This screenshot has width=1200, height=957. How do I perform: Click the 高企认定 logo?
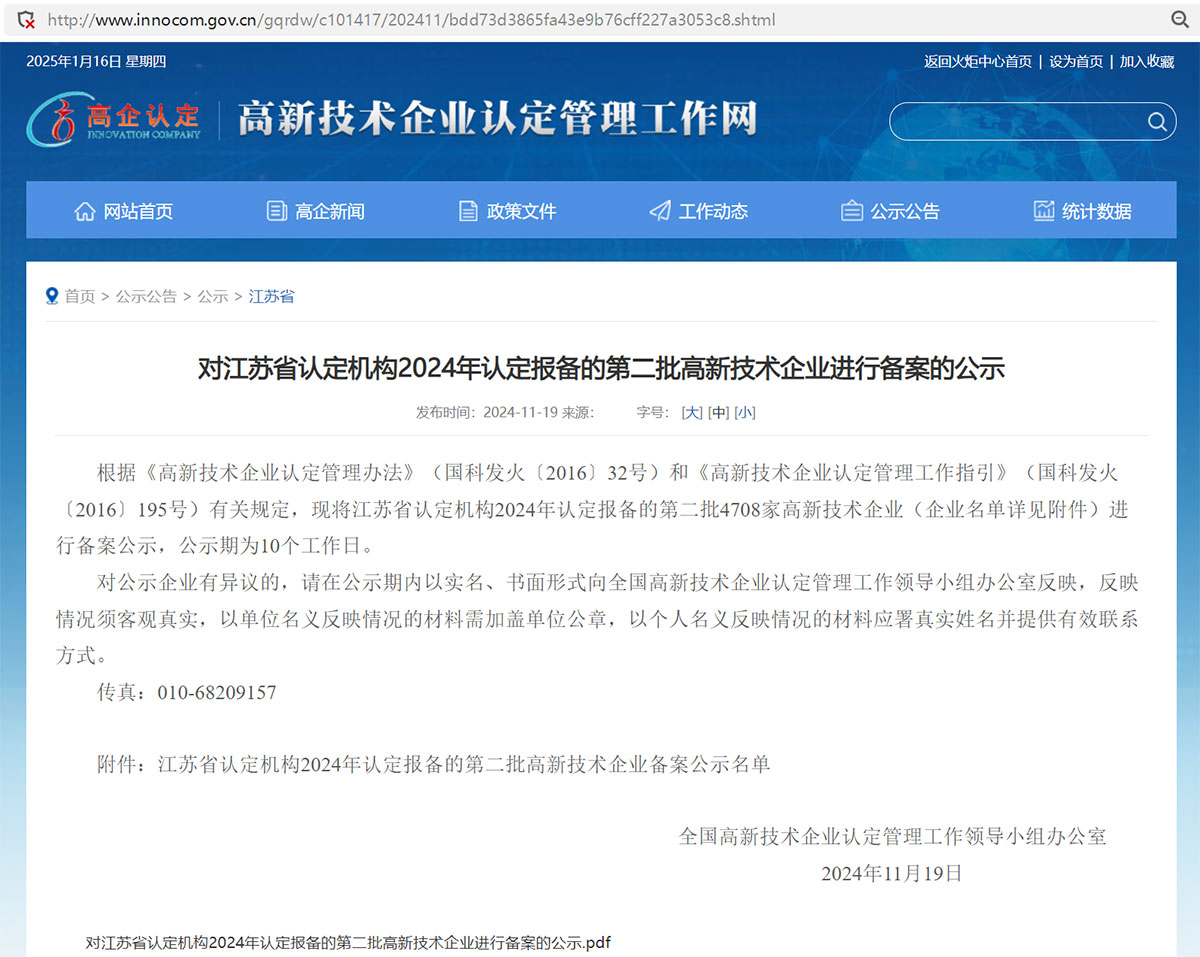coord(114,120)
